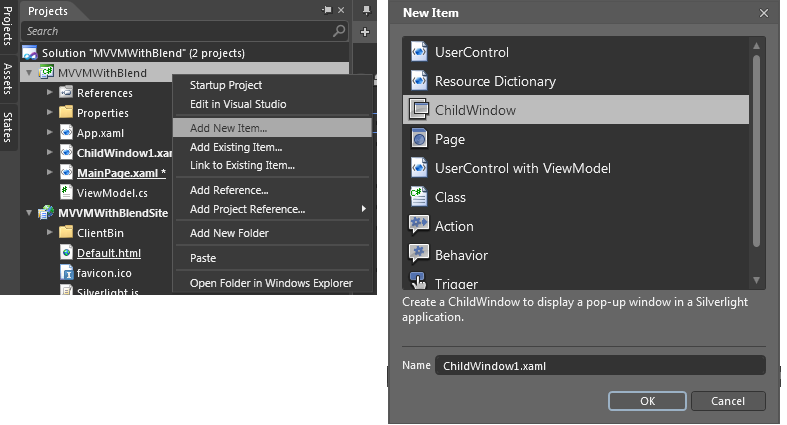The height and width of the screenshot is (425, 787).
Task: Select the 'Resource Dictionary' list text
Action: coord(495,81)
